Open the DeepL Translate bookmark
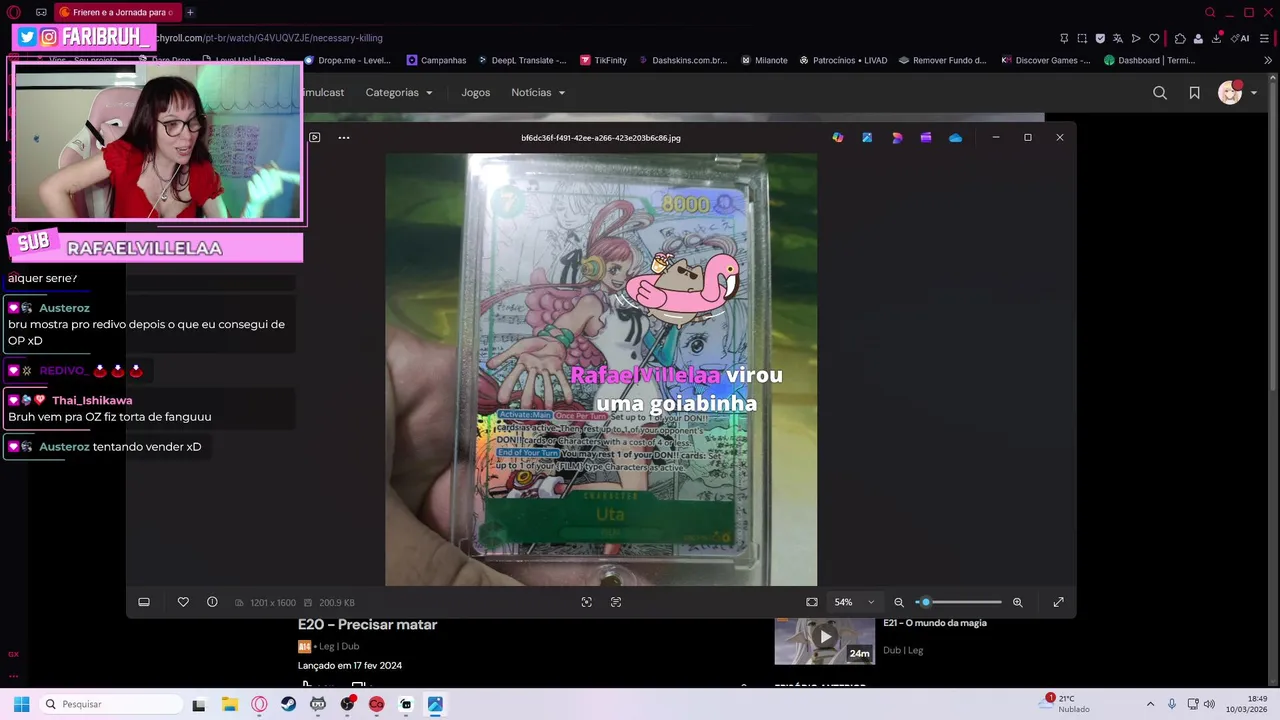The image size is (1280, 720). (523, 60)
